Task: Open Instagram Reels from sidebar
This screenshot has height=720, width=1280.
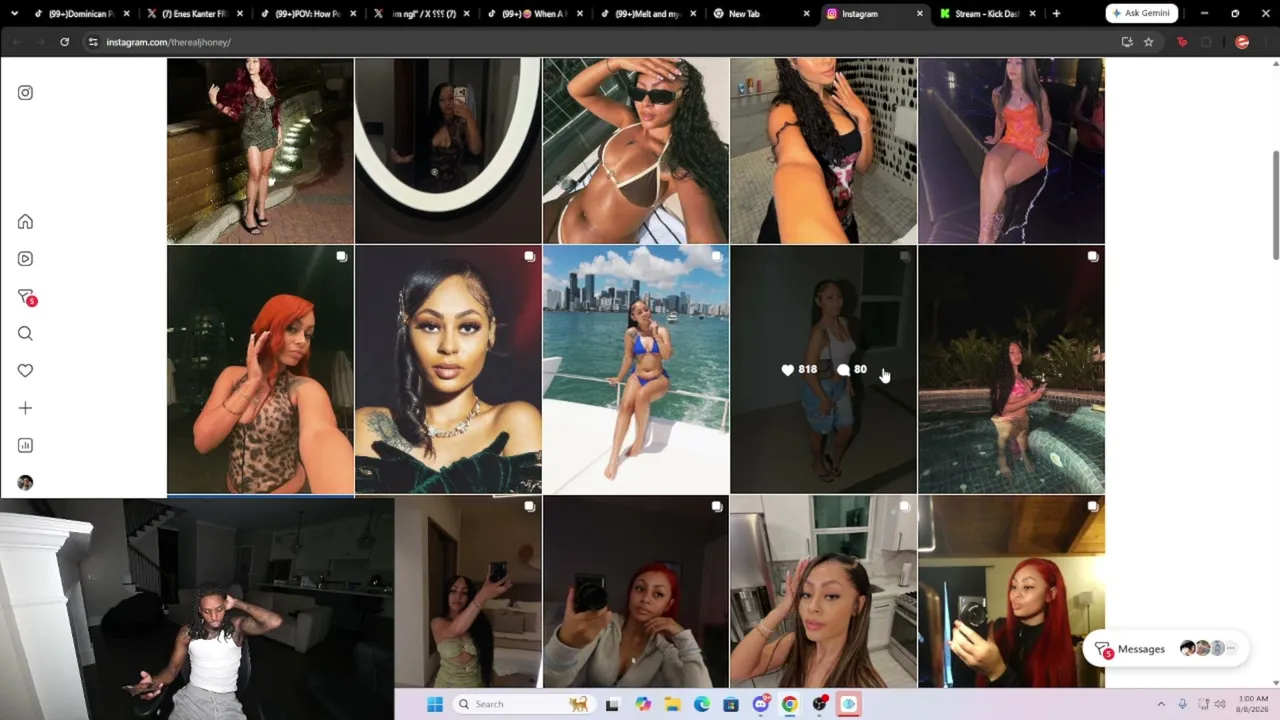Action: [25, 259]
